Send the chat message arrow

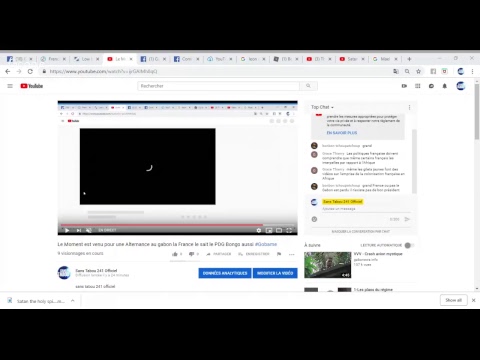click(x=407, y=219)
